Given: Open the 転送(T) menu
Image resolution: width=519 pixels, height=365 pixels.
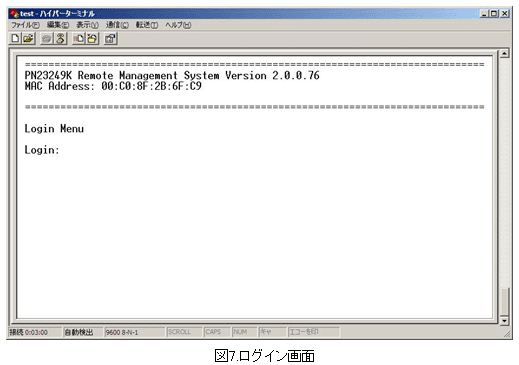Looking at the screenshot, I should [147, 25].
